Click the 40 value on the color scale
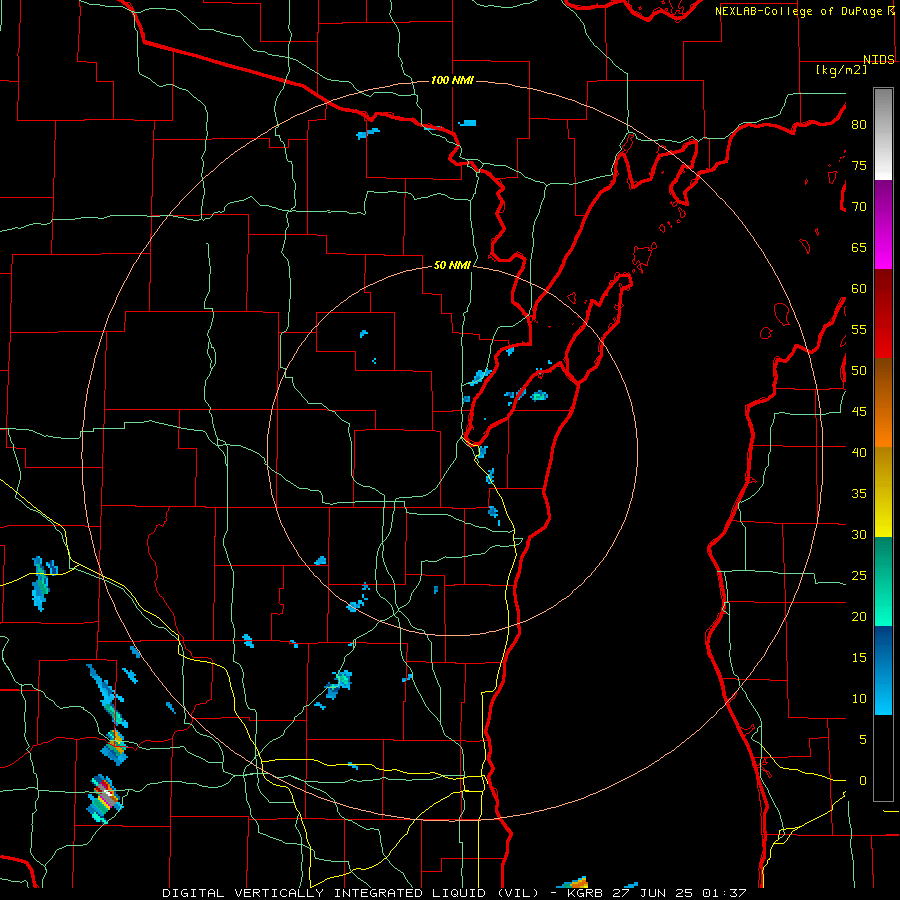Viewport: 900px width, 900px height. click(x=859, y=452)
